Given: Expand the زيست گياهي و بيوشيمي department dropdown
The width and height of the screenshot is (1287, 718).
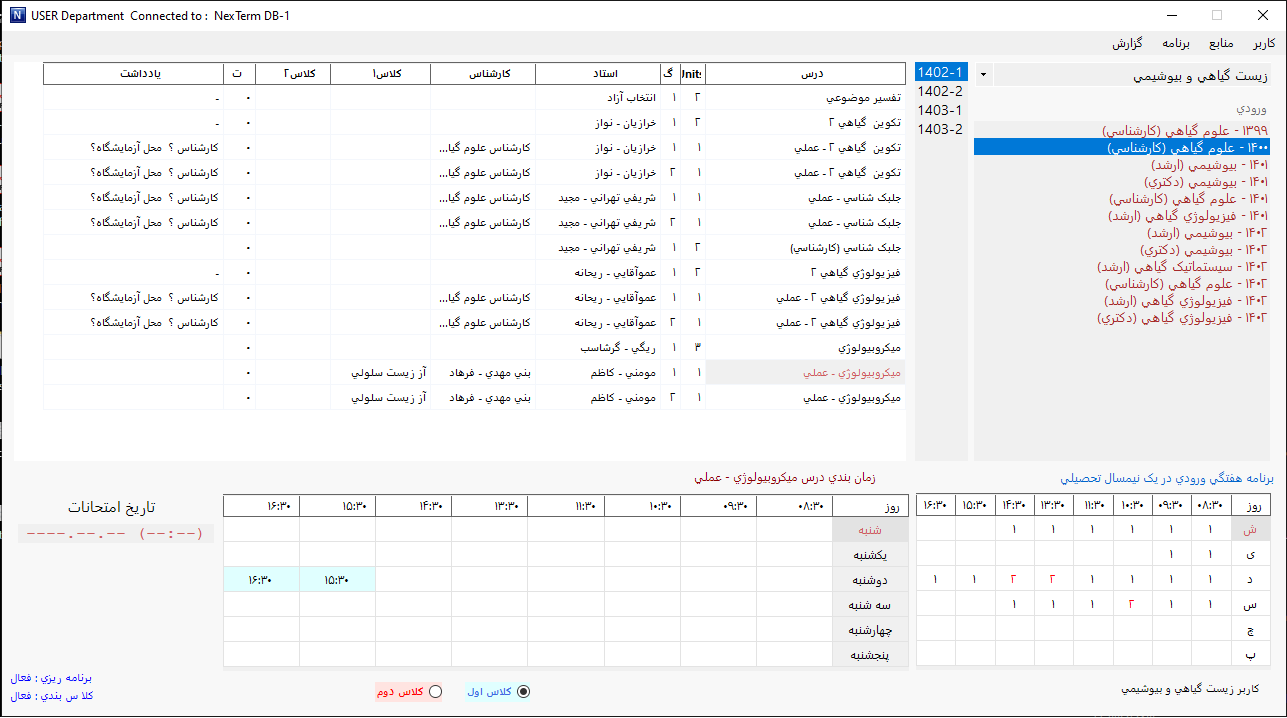Looking at the screenshot, I should [x=983, y=75].
